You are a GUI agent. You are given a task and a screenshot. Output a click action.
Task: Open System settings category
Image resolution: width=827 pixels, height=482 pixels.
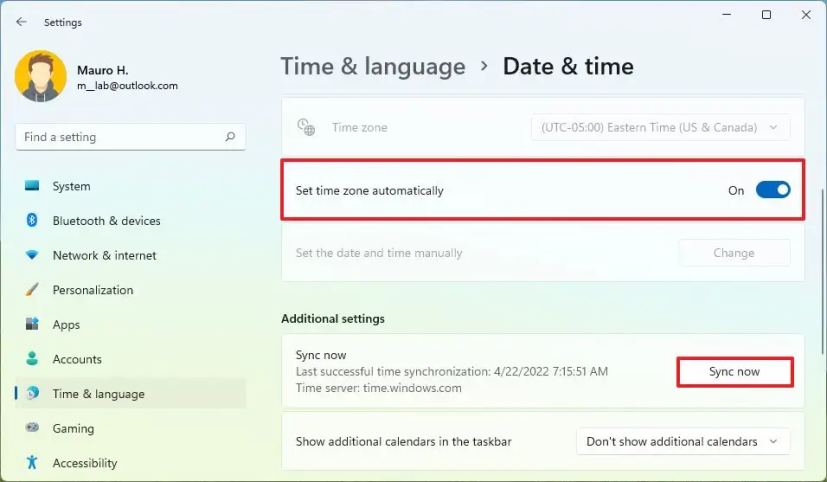point(131,186)
